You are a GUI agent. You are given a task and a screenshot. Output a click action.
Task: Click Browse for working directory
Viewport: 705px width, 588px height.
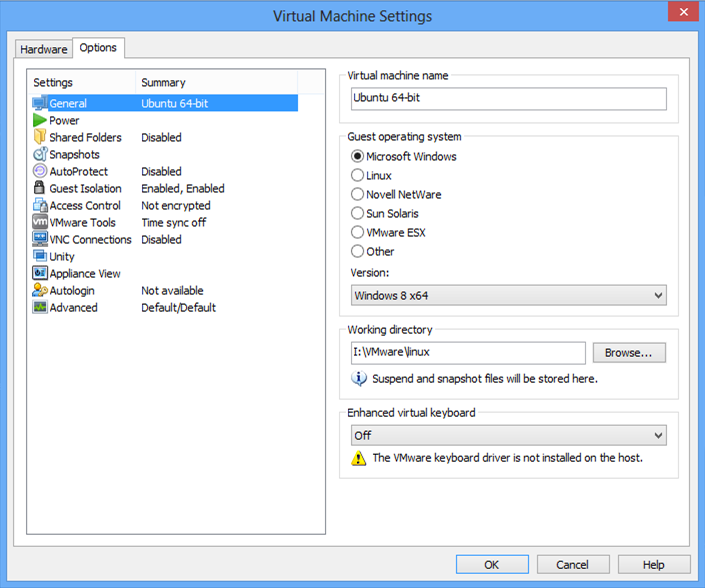click(629, 353)
